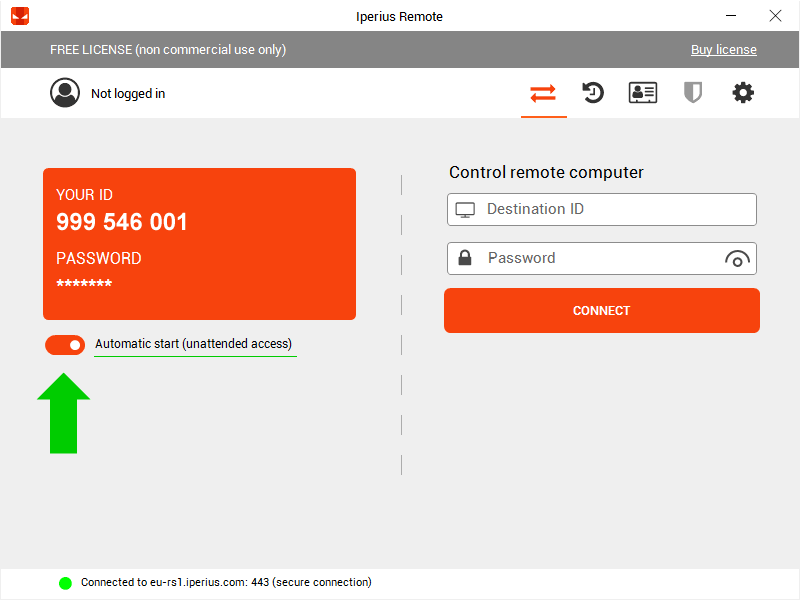Click the masked password under PASSWORD
The width and height of the screenshot is (800, 600).
[x=84, y=283]
